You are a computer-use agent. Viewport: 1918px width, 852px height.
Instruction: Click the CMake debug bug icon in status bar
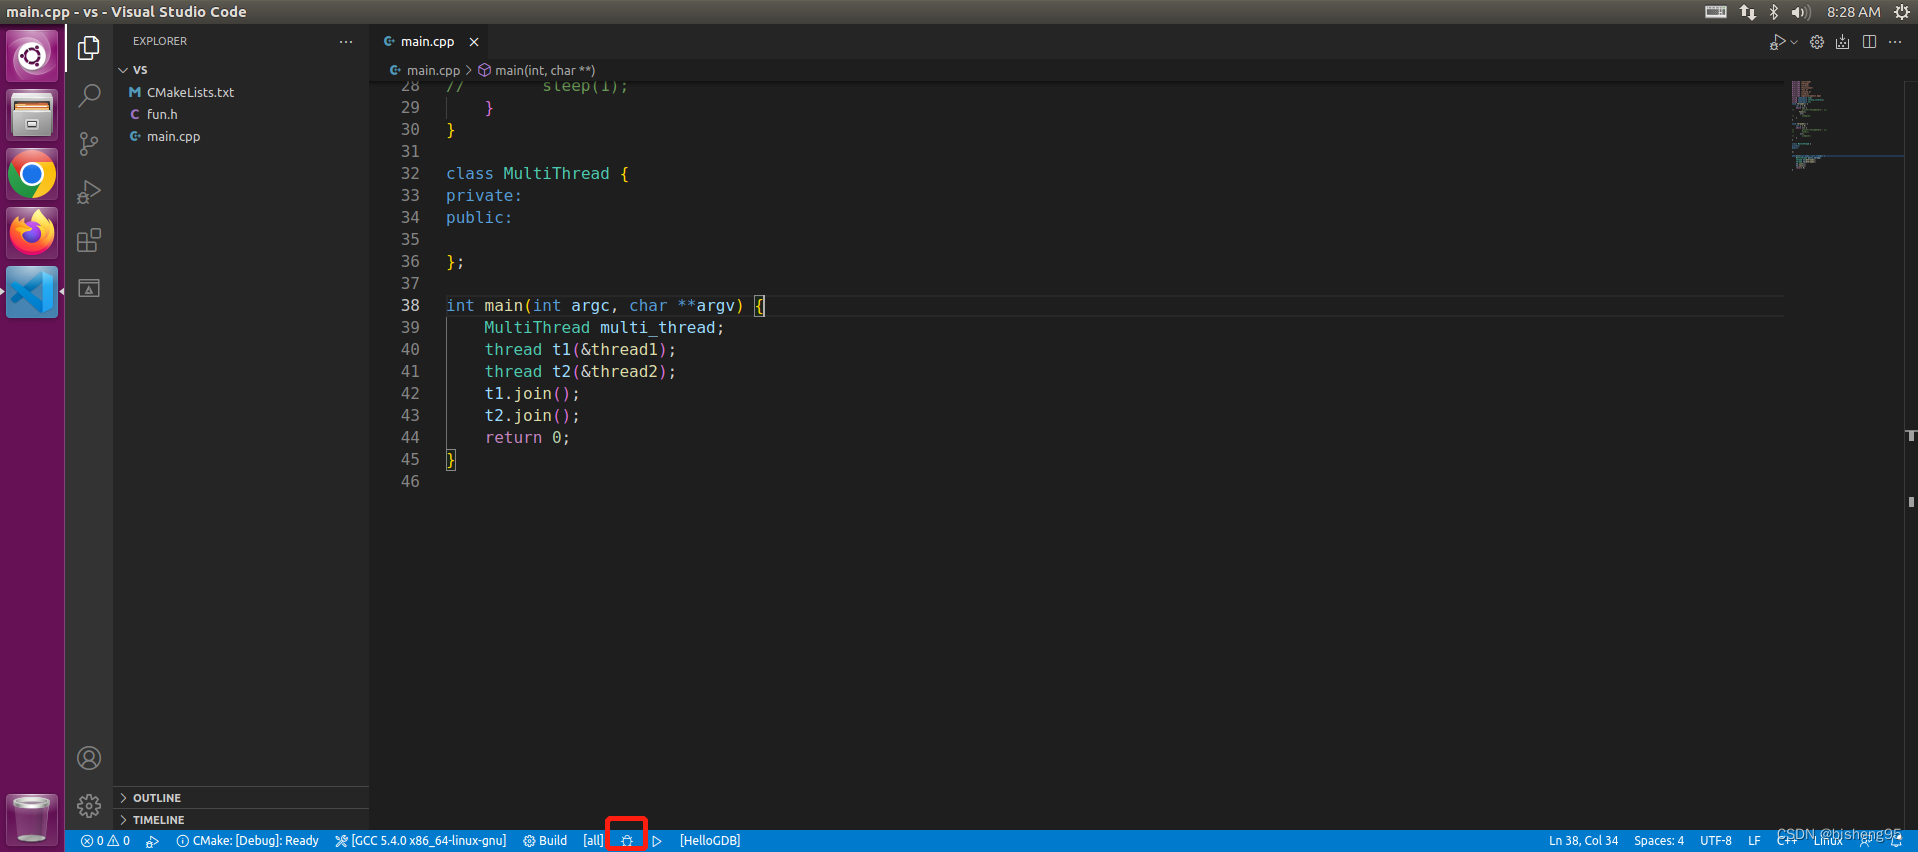[627, 841]
